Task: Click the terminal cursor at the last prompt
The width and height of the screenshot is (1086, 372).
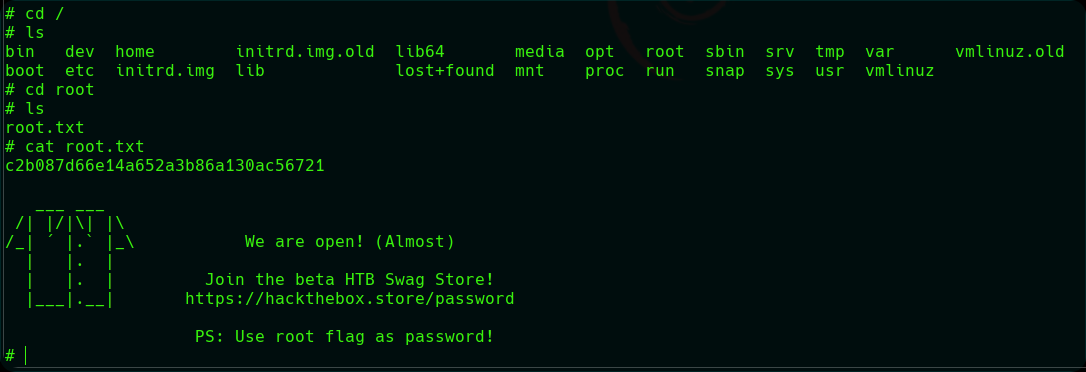Action: click(x=26, y=356)
